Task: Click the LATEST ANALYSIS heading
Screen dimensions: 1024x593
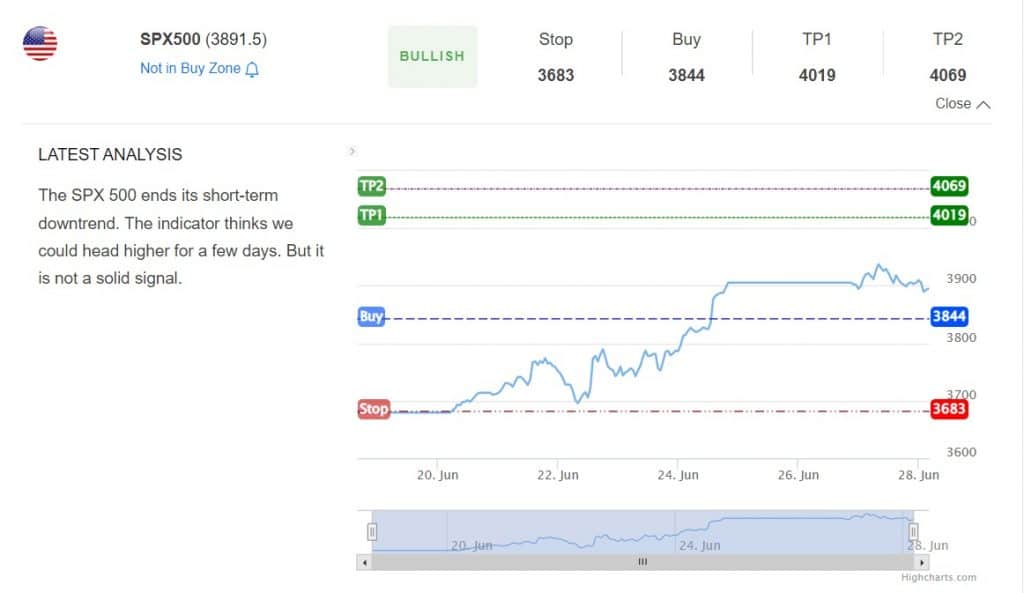Action: pyautogui.click(x=110, y=155)
